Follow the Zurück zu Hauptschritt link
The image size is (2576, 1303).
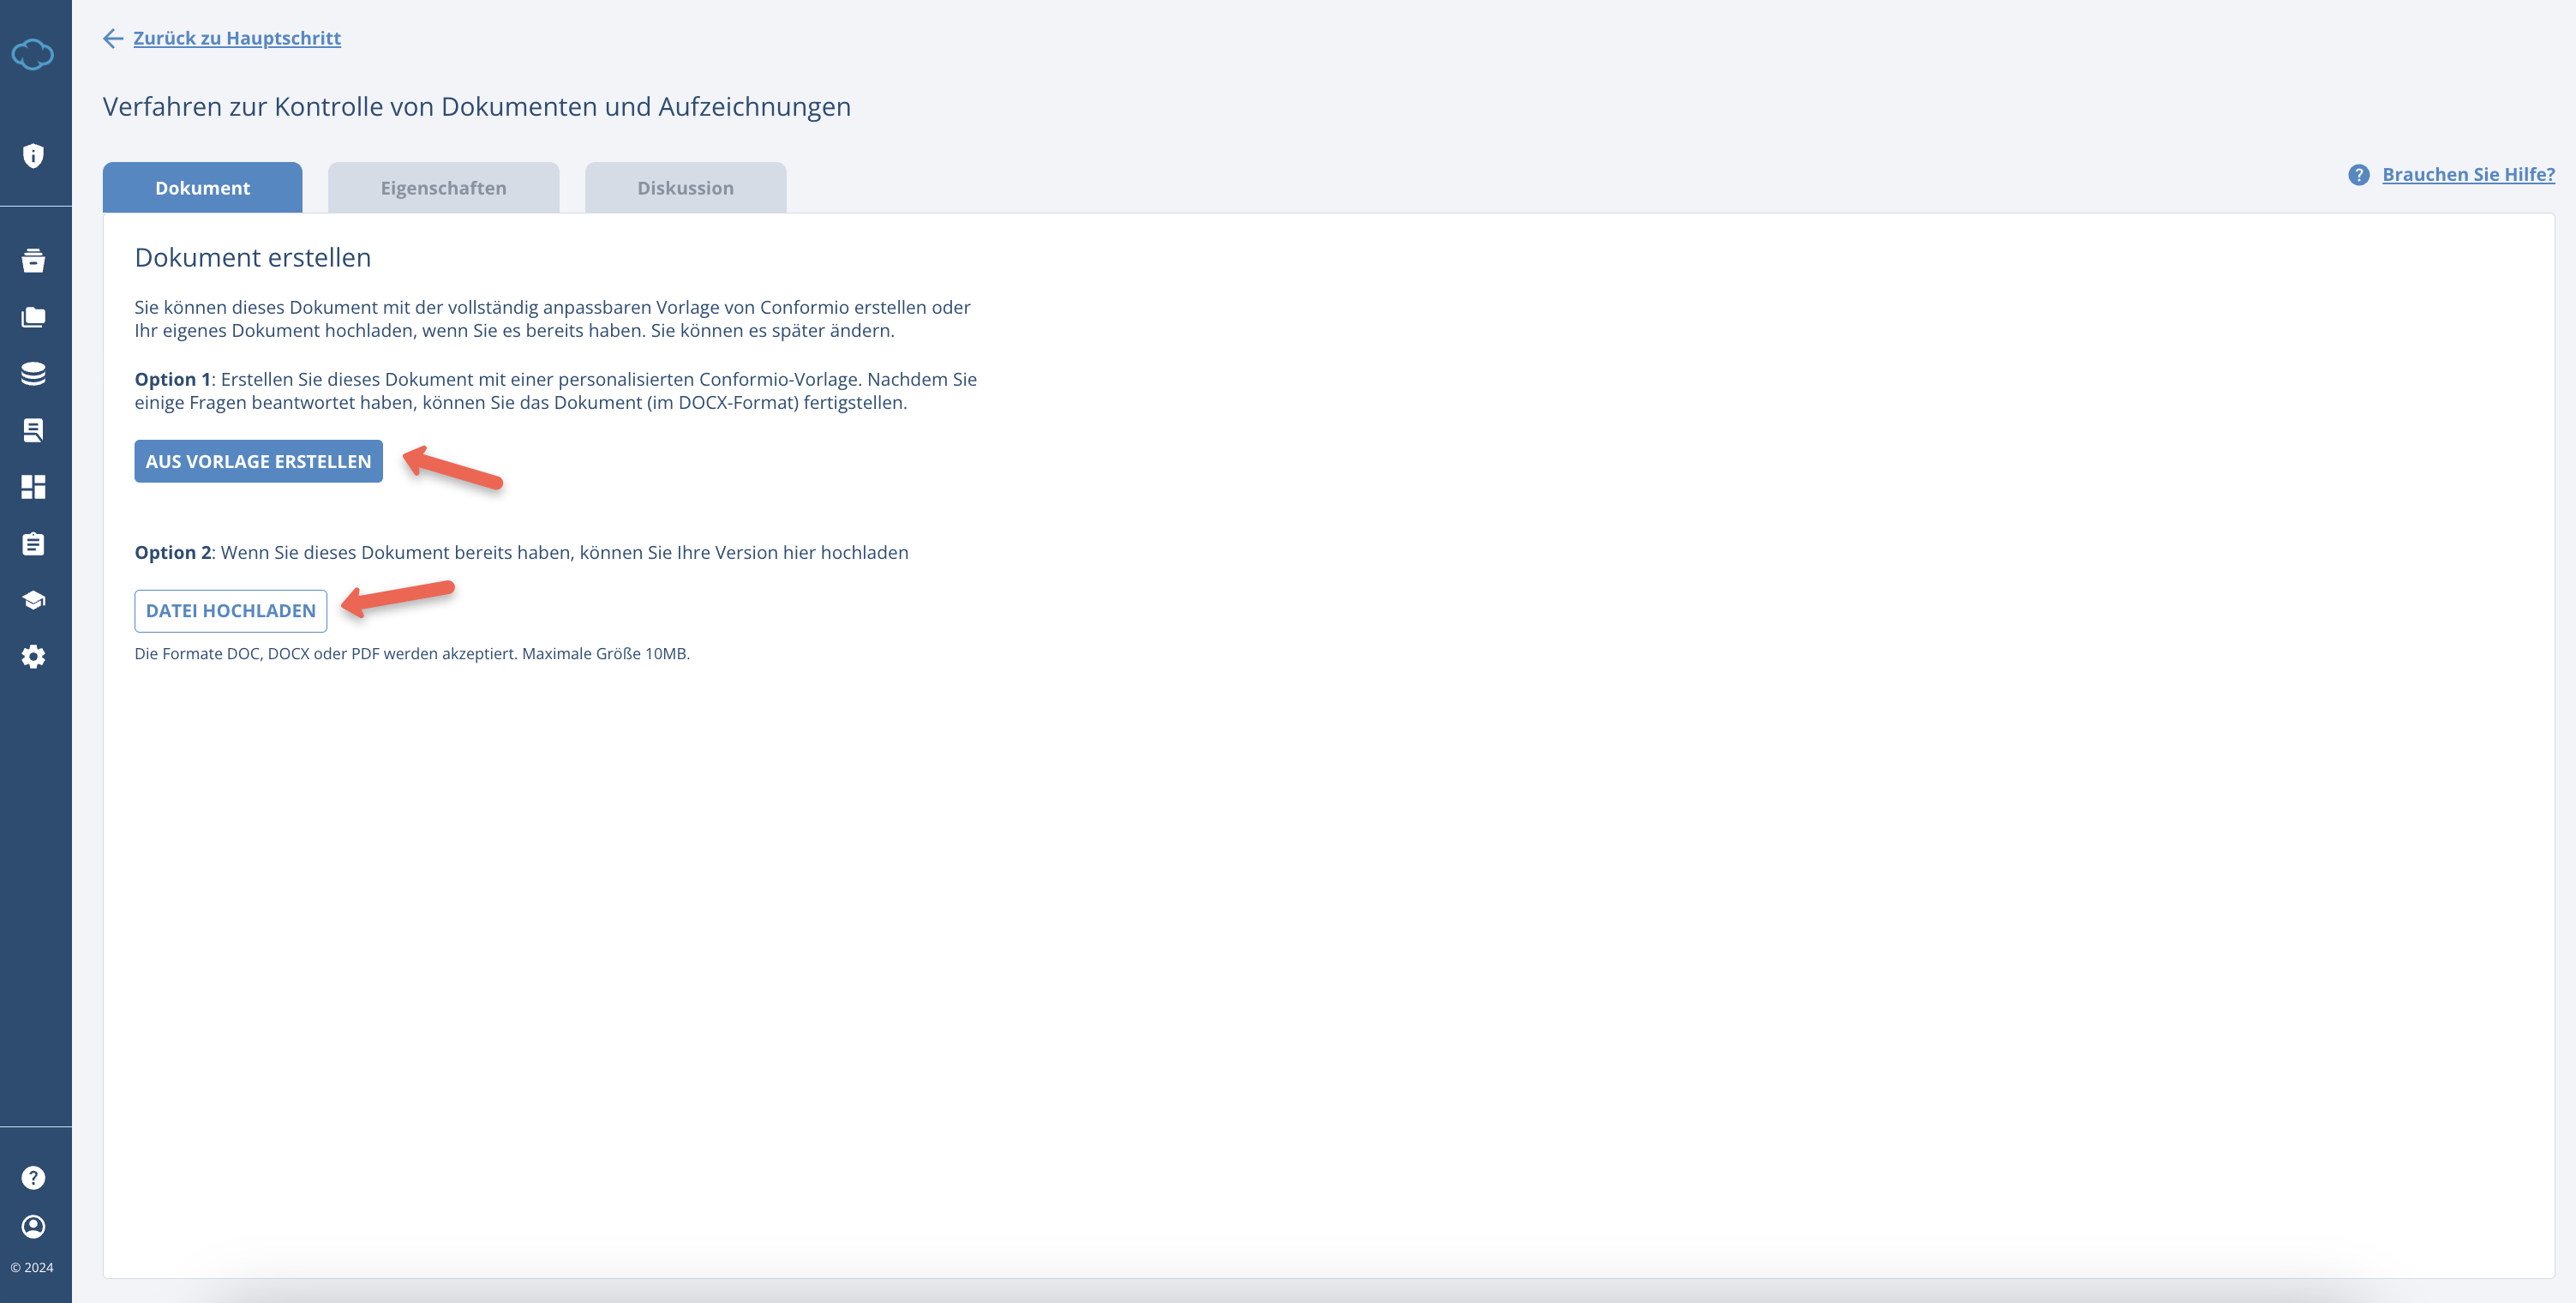(236, 38)
